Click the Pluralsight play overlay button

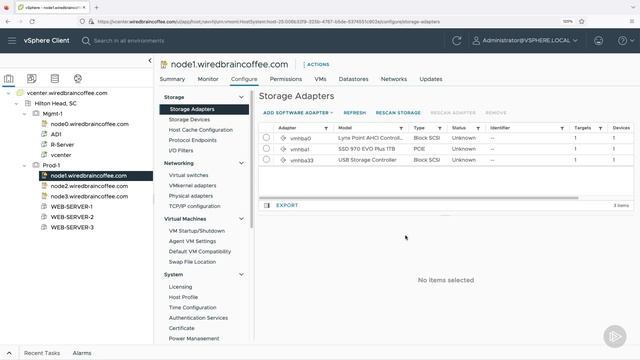point(615,336)
